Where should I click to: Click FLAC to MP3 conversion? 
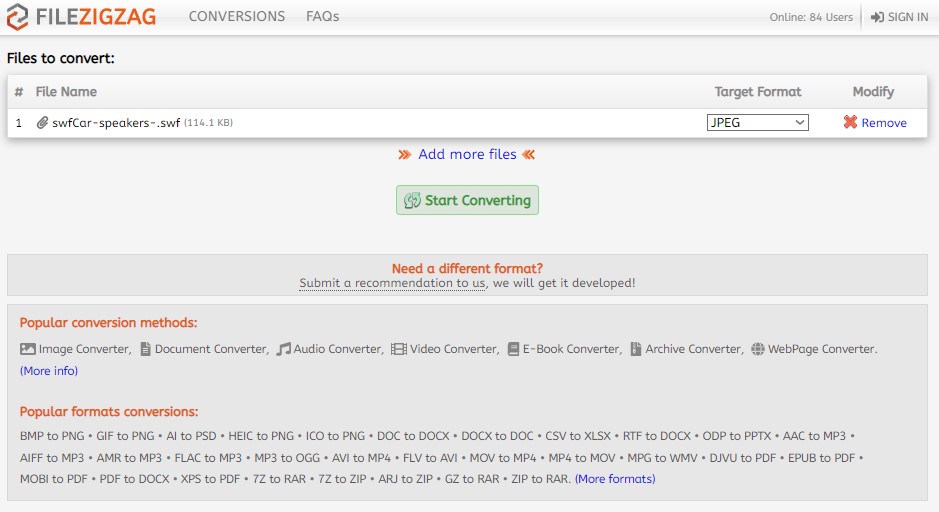[208, 458]
